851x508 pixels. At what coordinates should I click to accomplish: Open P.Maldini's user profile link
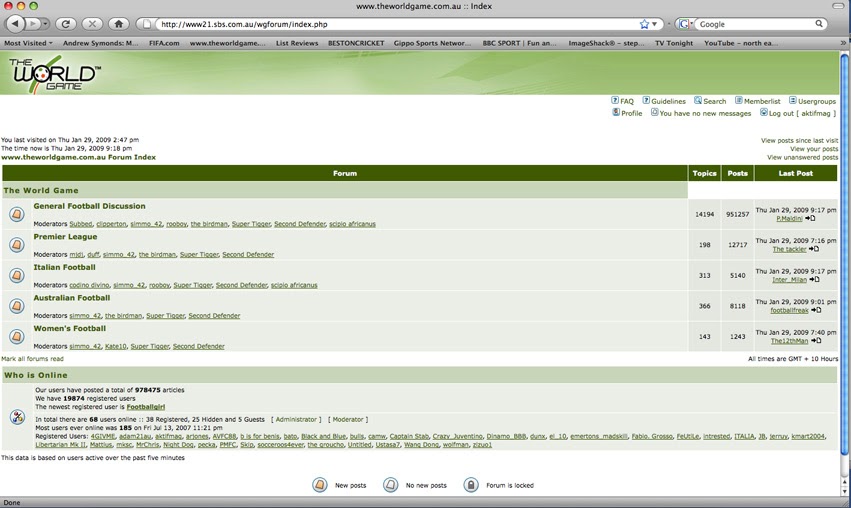789,219
